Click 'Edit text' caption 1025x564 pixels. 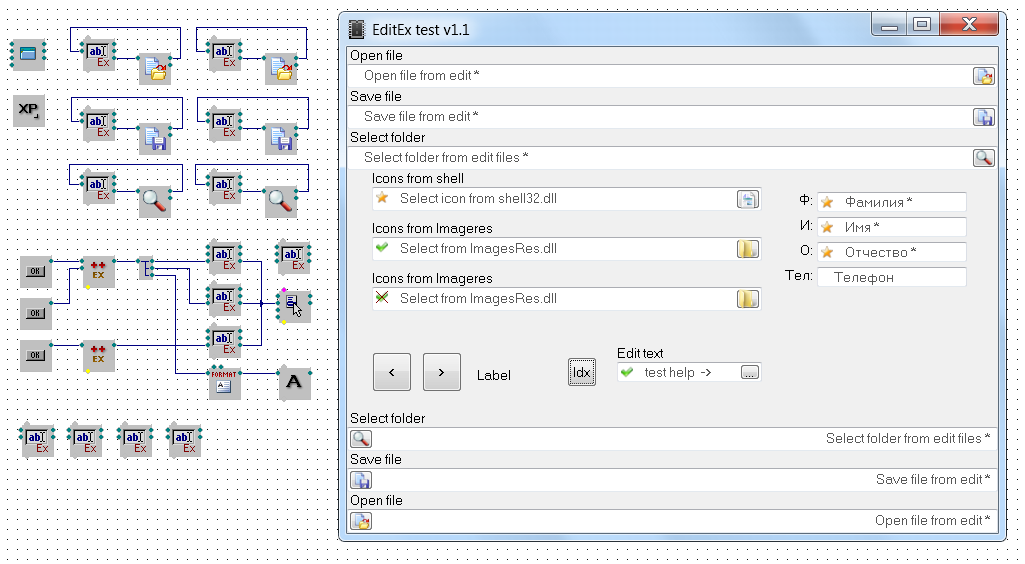pyautogui.click(x=640, y=354)
